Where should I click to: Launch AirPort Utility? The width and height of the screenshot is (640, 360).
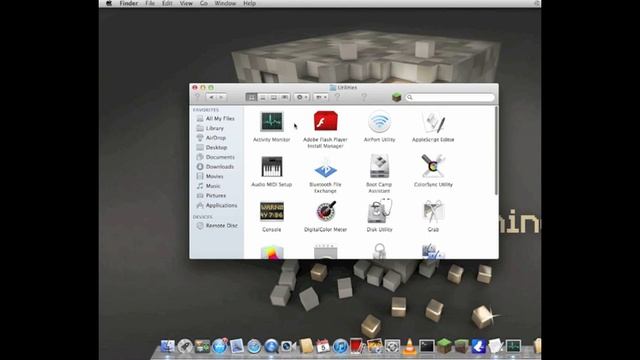[379, 121]
